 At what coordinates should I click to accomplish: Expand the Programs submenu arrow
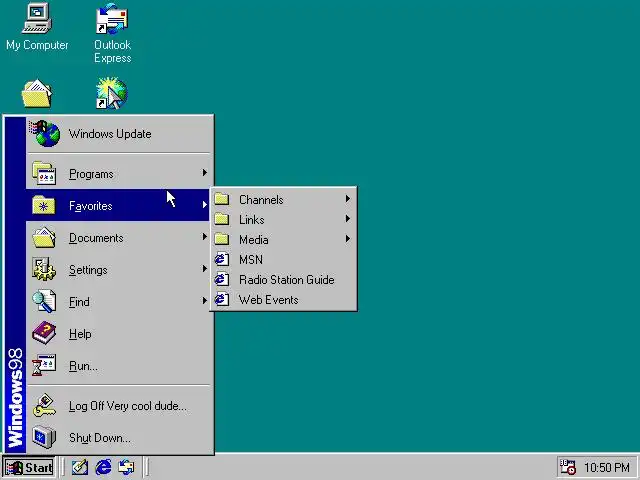coord(204,173)
